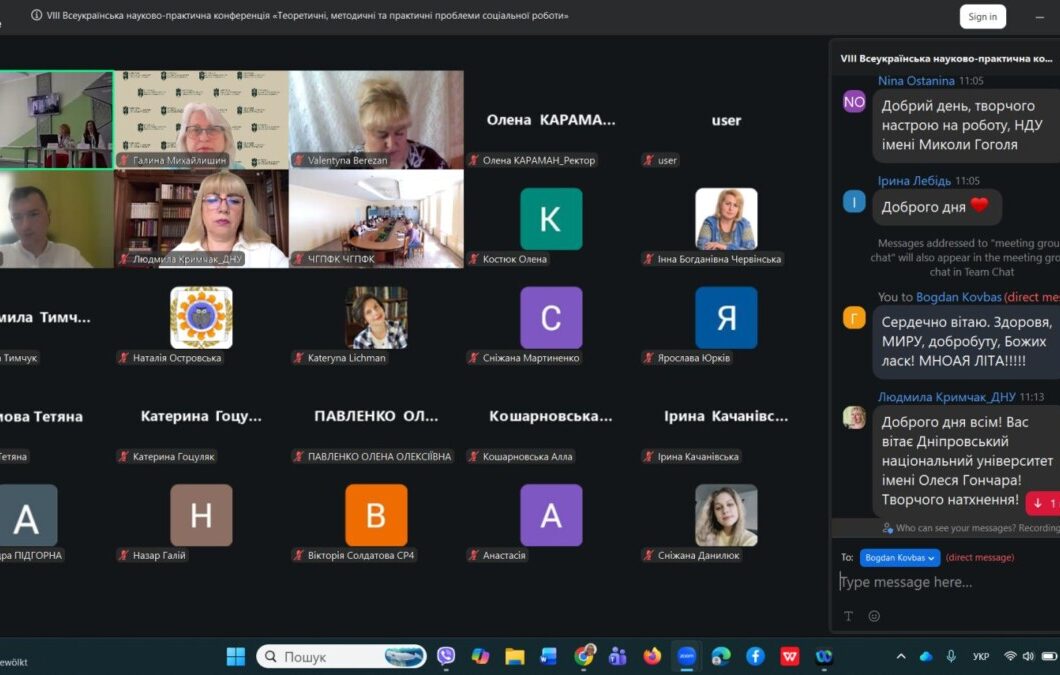
Task: Click the Катерина Гоцуляк participant tile
Action: click(201, 416)
